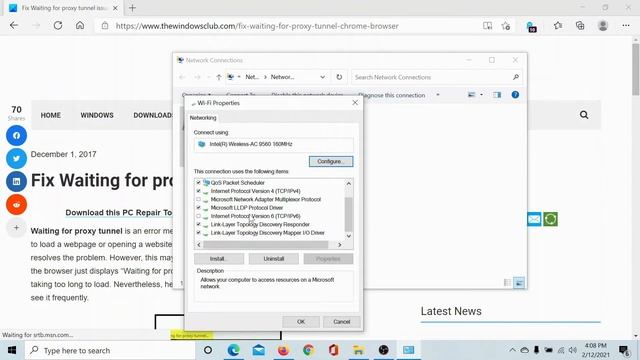Show more share options plus icon

tap(16, 227)
